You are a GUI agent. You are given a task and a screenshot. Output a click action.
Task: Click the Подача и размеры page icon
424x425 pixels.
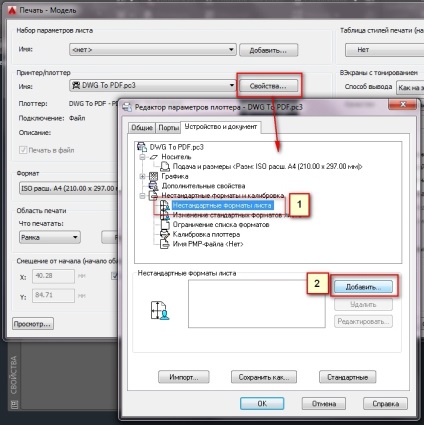[165, 166]
